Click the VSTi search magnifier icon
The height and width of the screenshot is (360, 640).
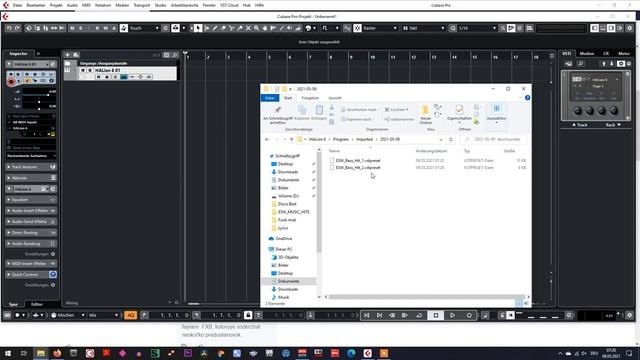tap(581, 64)
